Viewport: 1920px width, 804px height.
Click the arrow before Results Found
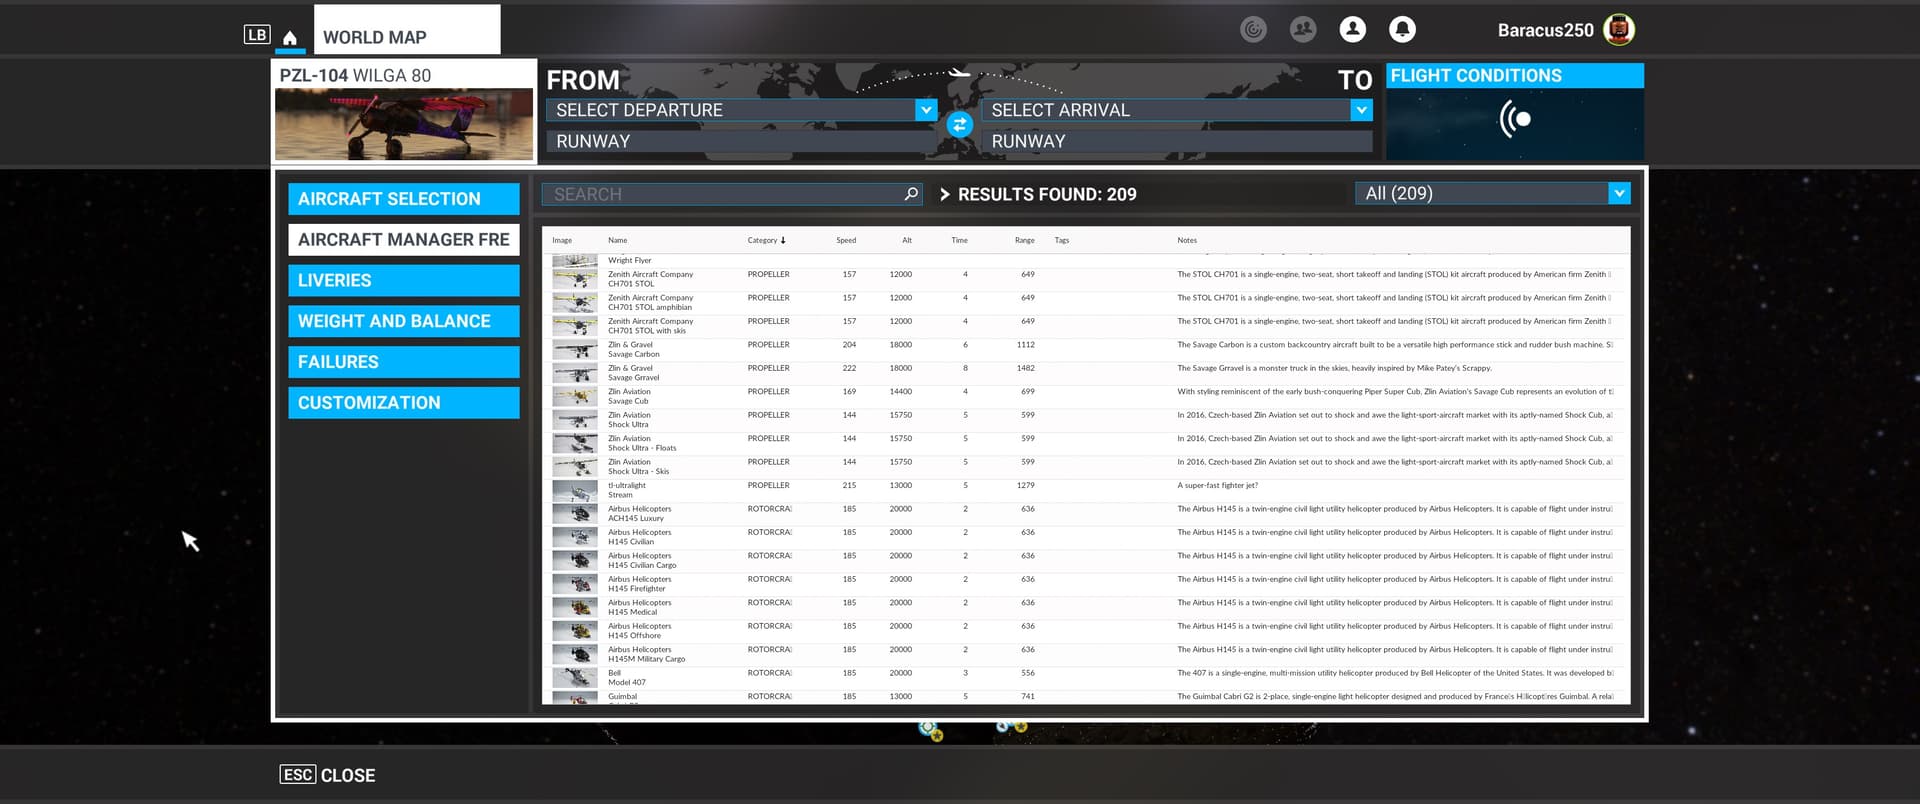pos(944,194)
